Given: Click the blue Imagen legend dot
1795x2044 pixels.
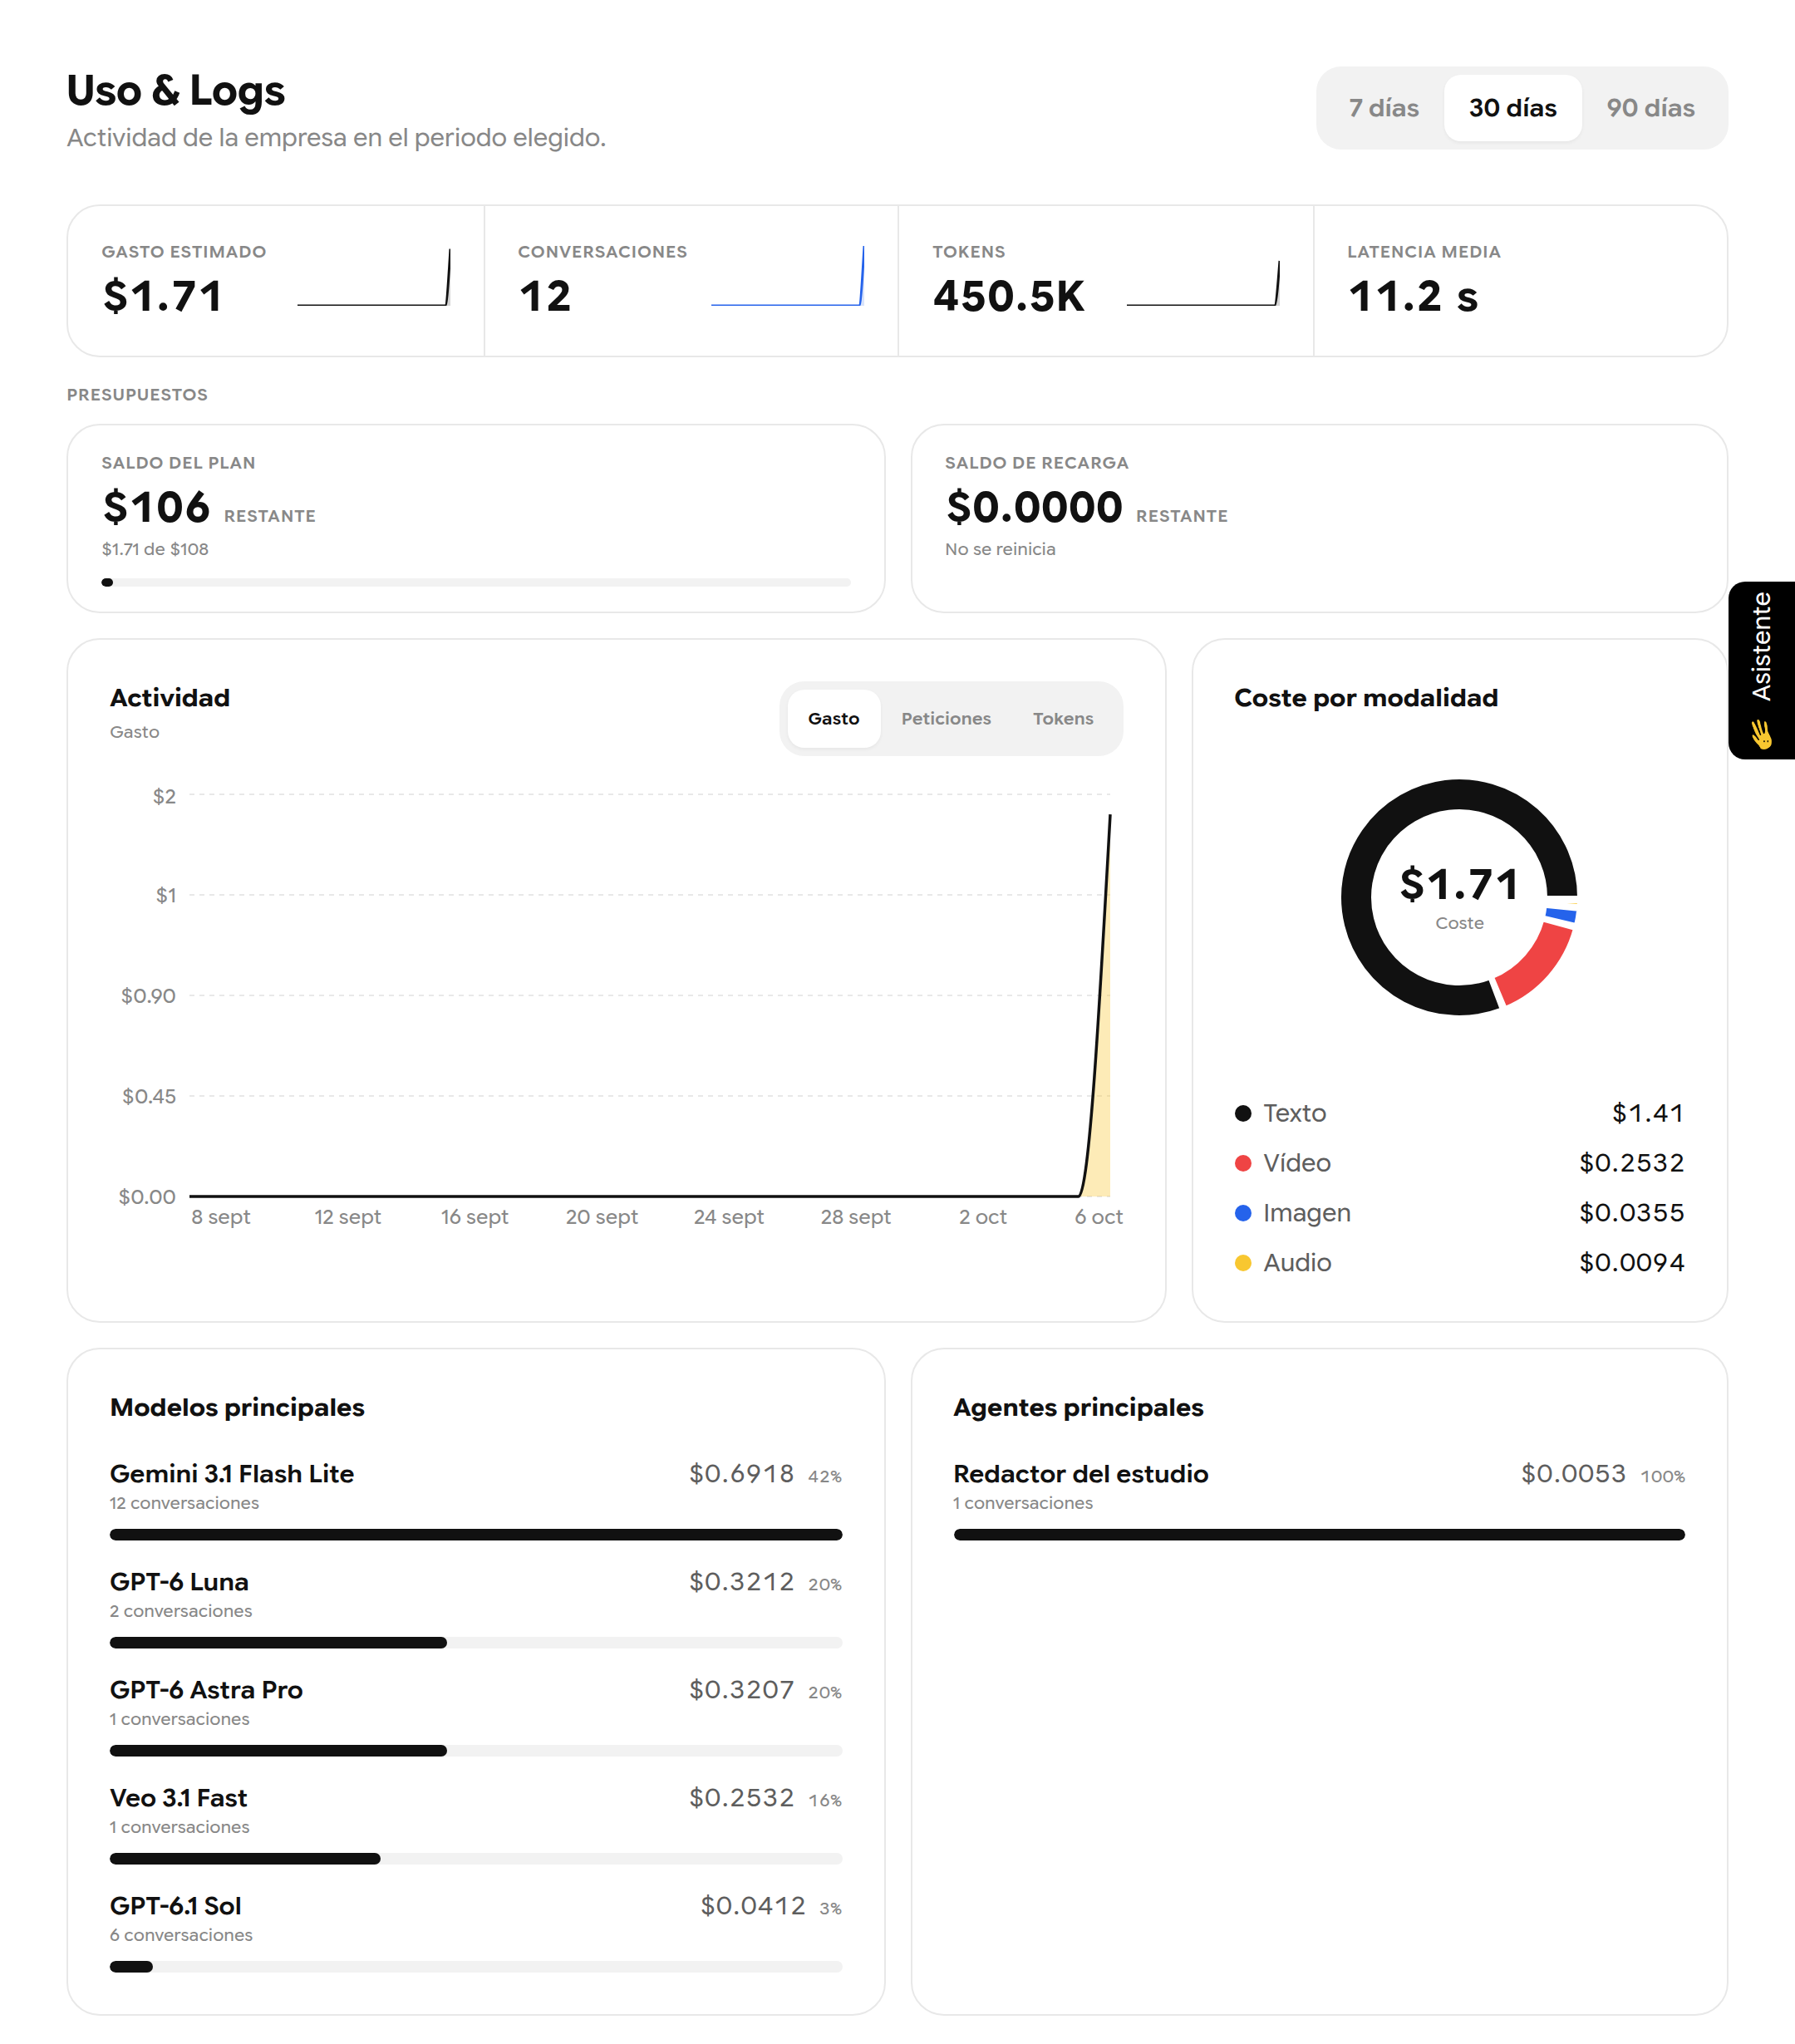Looking at the screenshot, I should pyautogui.click(x=1243, y=1213).
